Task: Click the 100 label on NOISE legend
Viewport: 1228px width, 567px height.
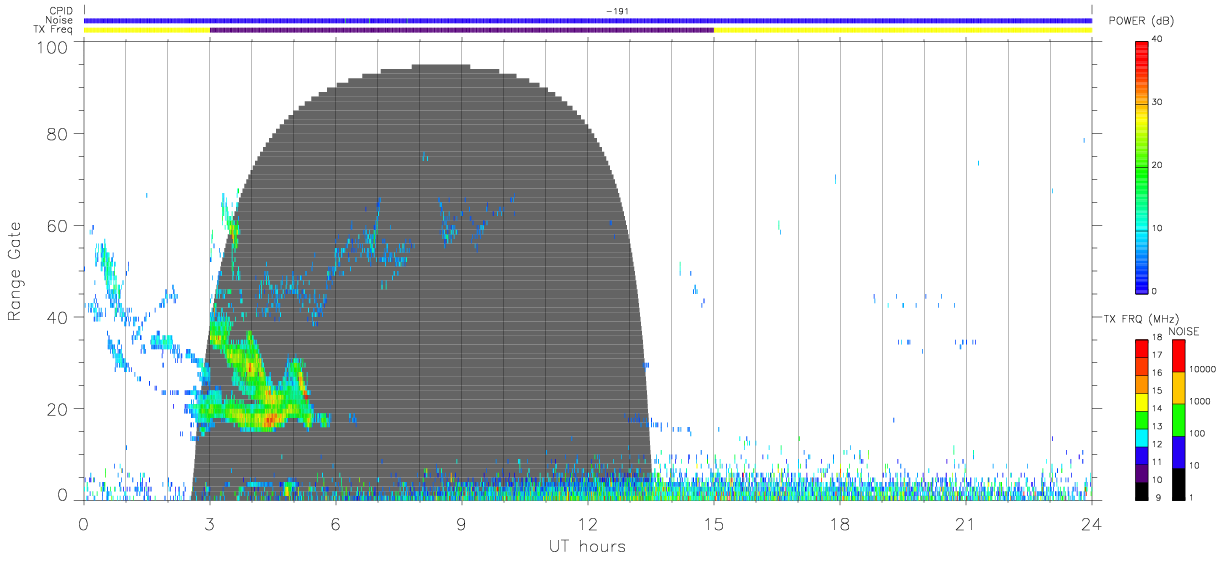Action: point(1197,433)
